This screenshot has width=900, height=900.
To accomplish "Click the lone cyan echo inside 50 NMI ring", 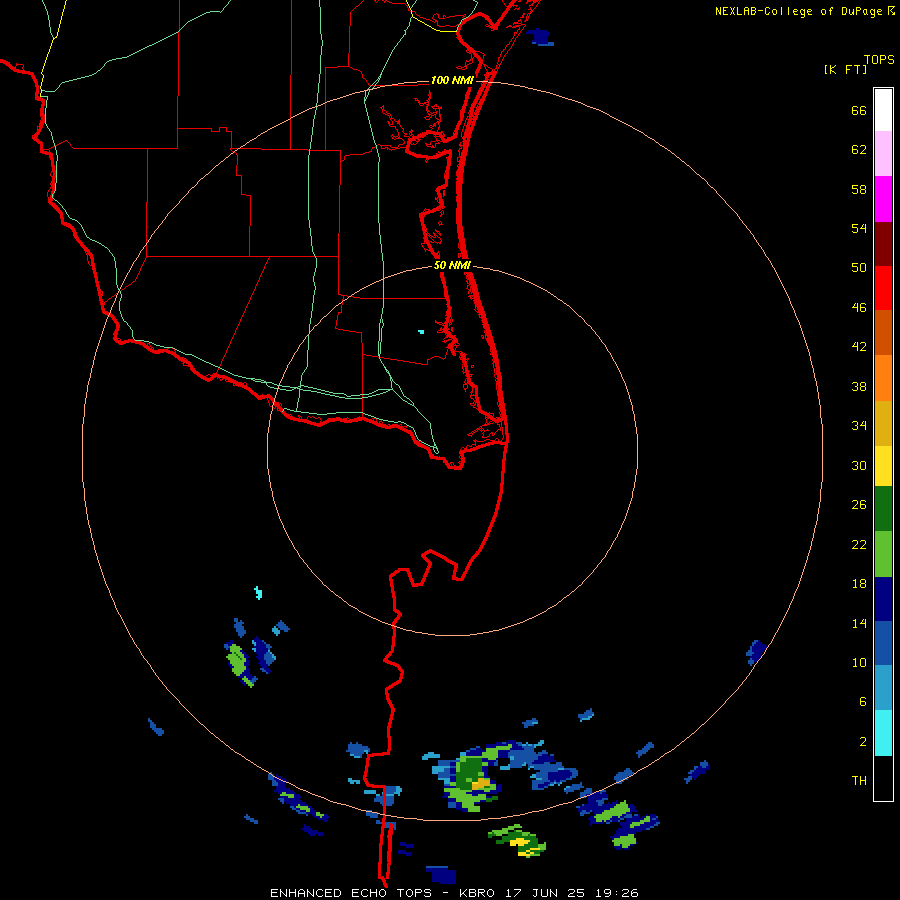I will click(x=421, y=332).
